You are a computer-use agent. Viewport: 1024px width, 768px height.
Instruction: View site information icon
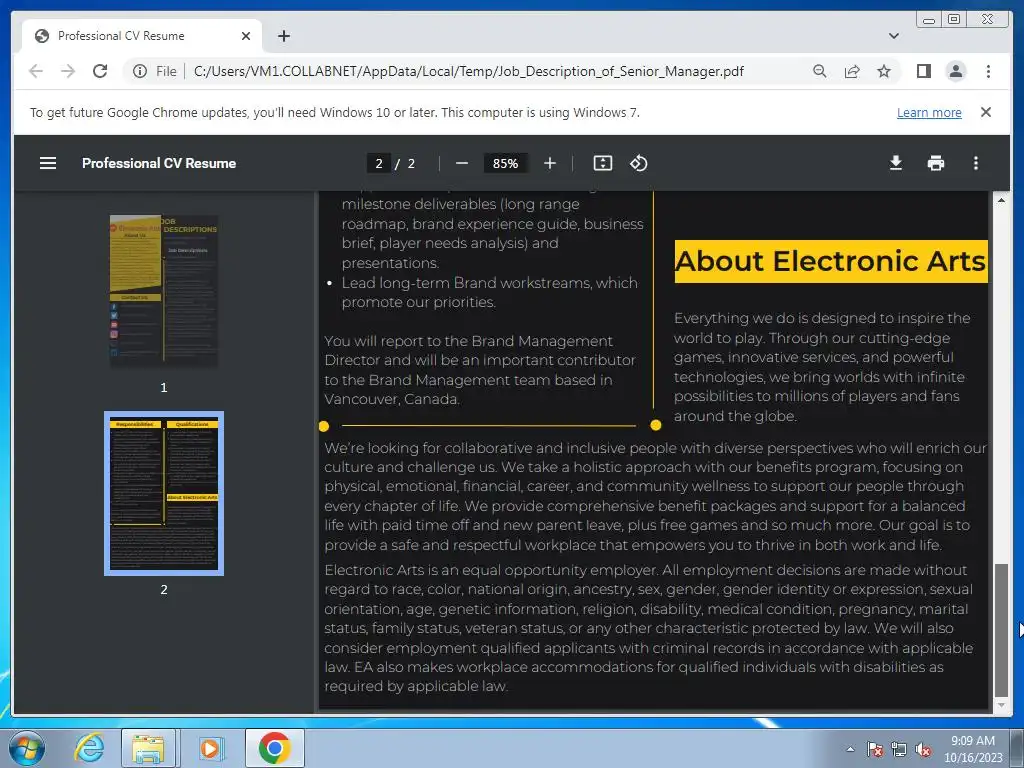(x=140, y=71)
